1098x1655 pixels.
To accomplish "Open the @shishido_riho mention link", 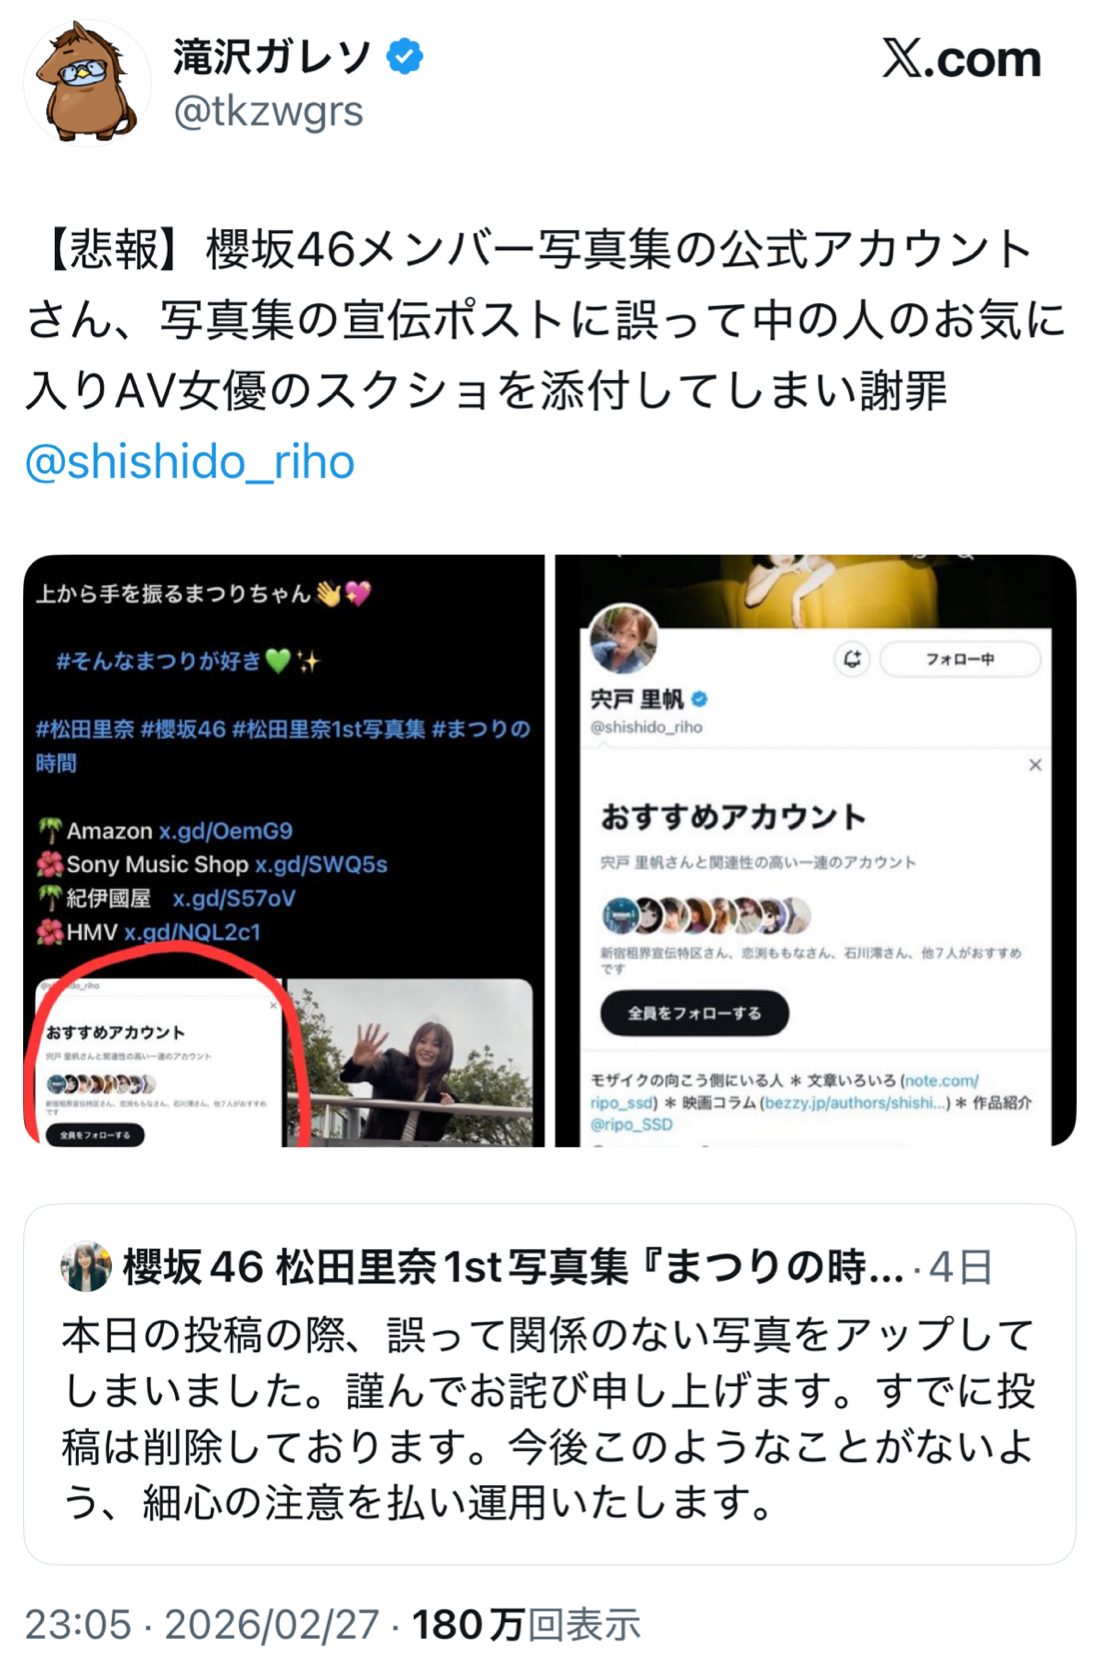I will [x=190, y=463].
